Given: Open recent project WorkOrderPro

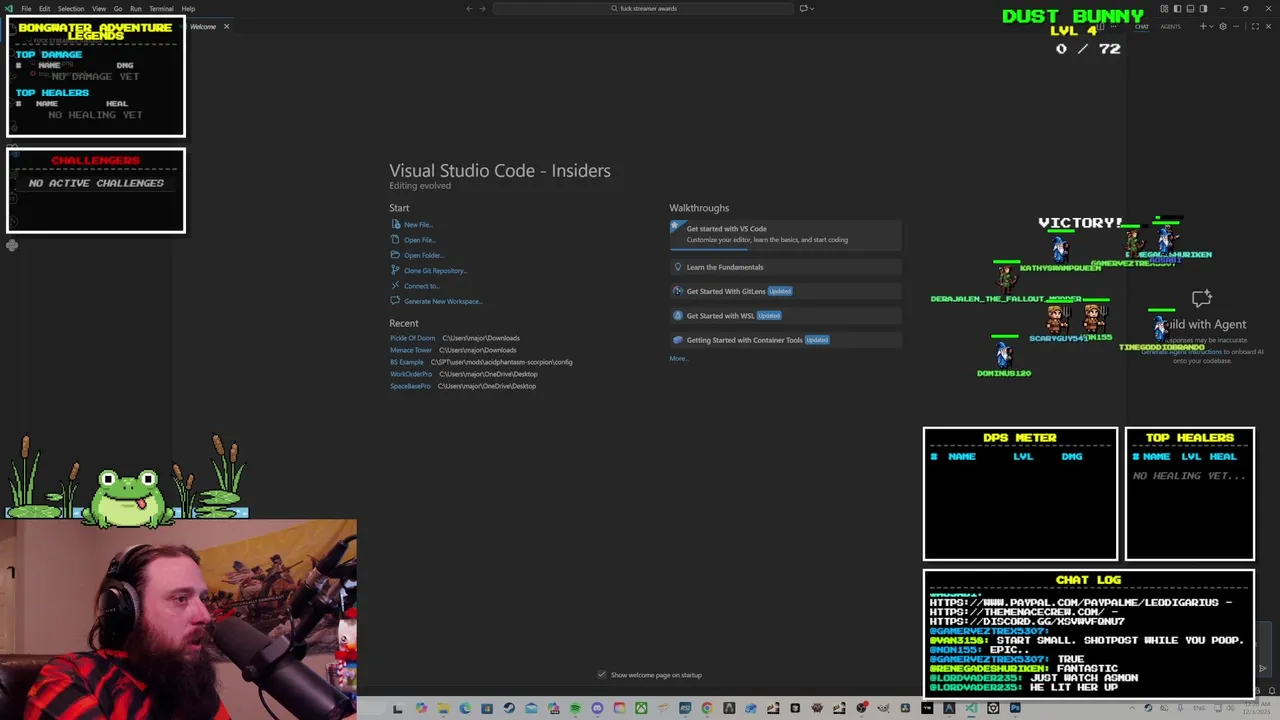Looking at the screenshot, I should click(x=411, y=374).
